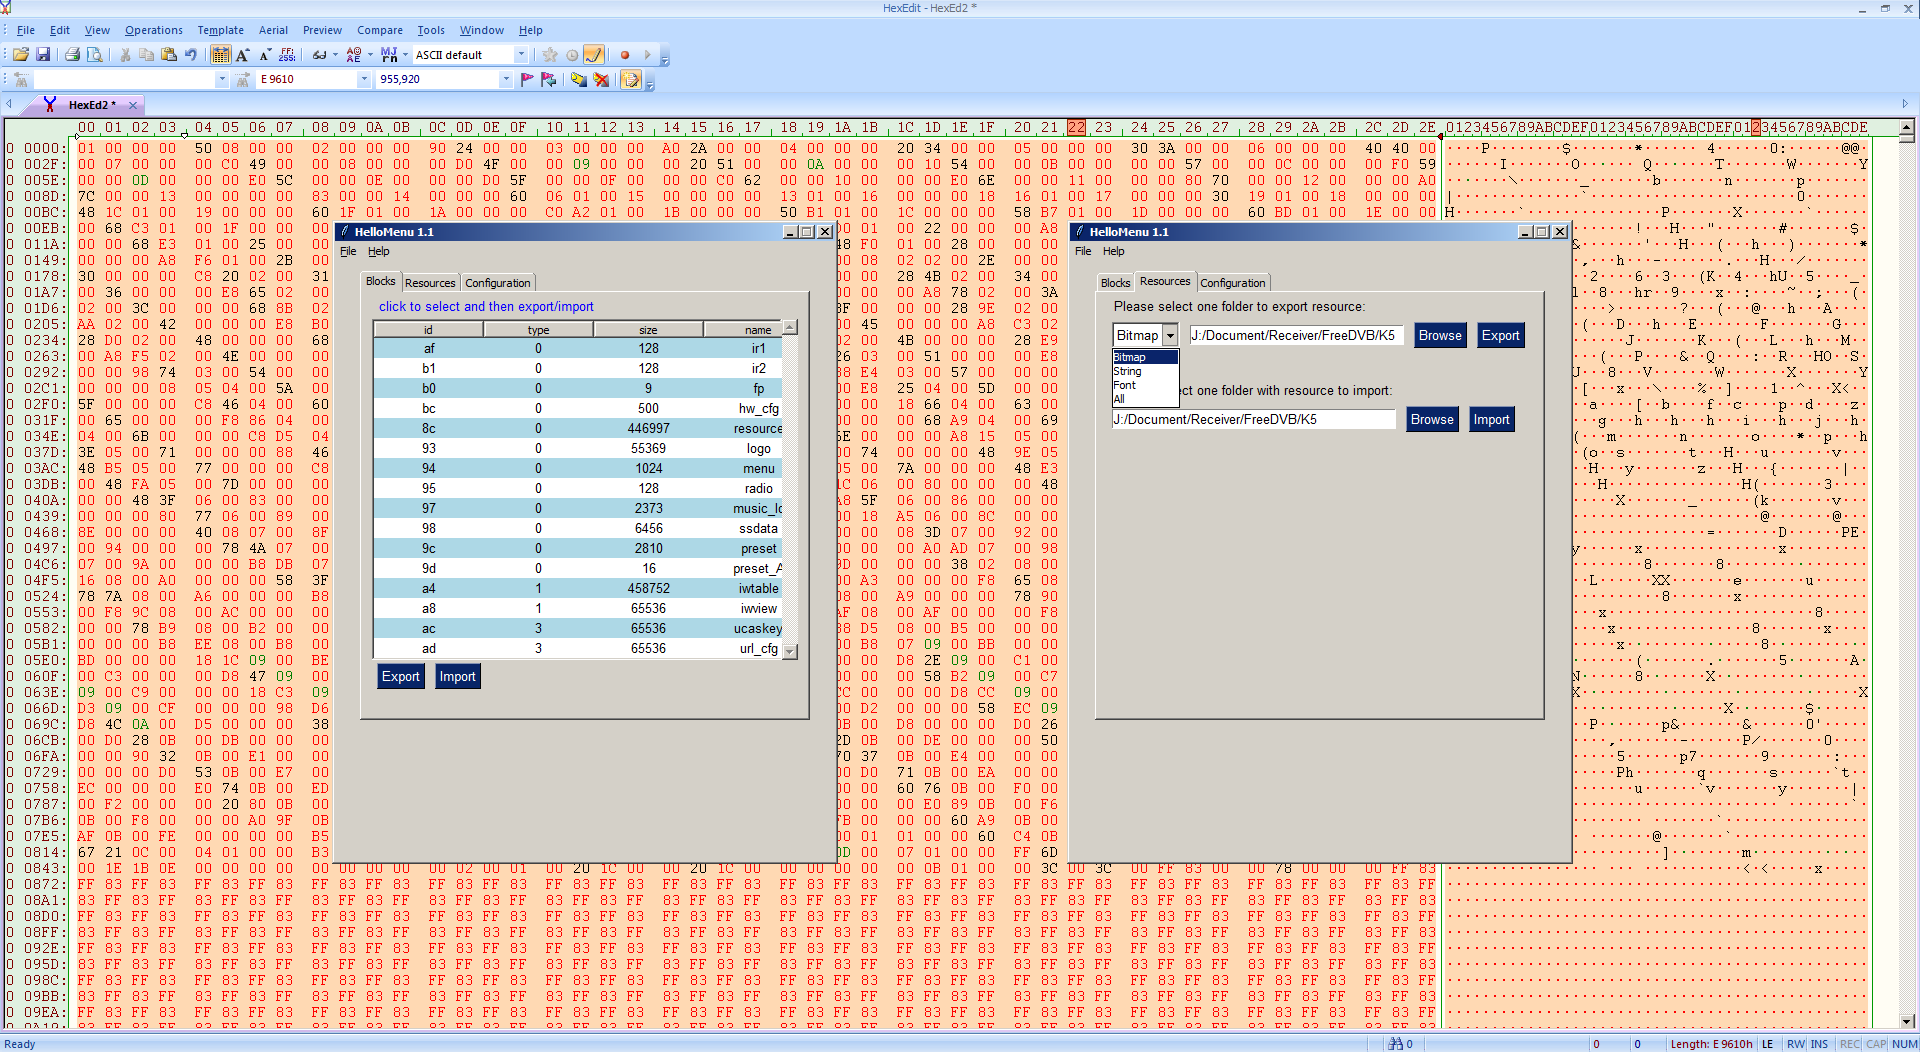Select All in the resource type list

[x=1145, y=399]
